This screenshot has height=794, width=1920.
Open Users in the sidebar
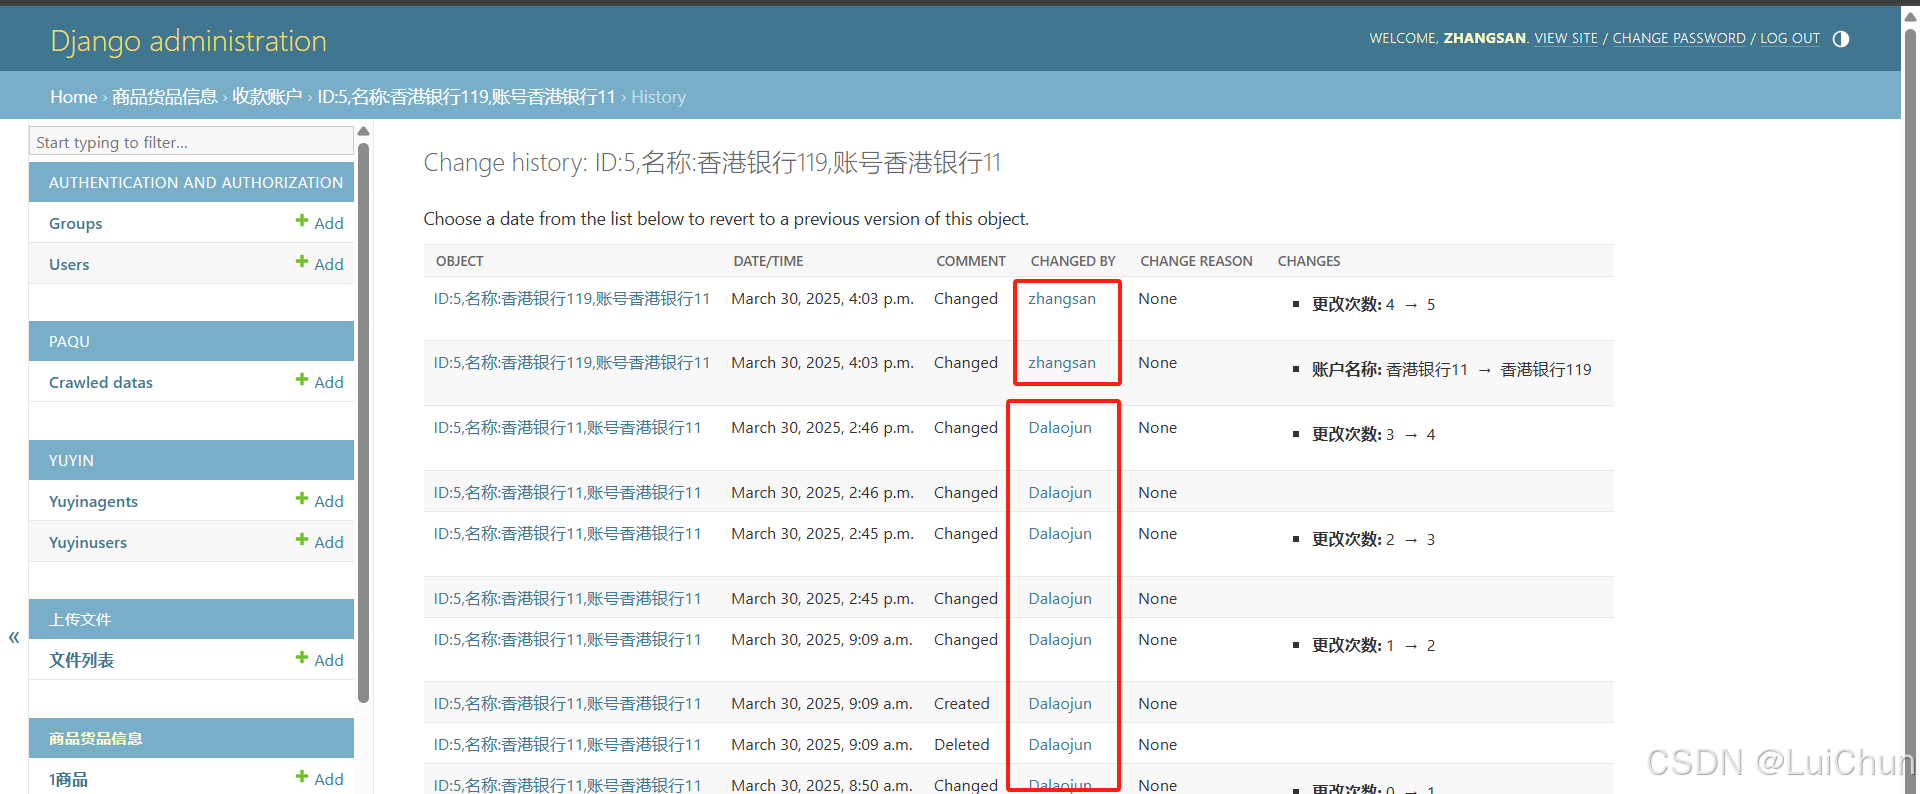pyautogui.click(x=69, y=264)
